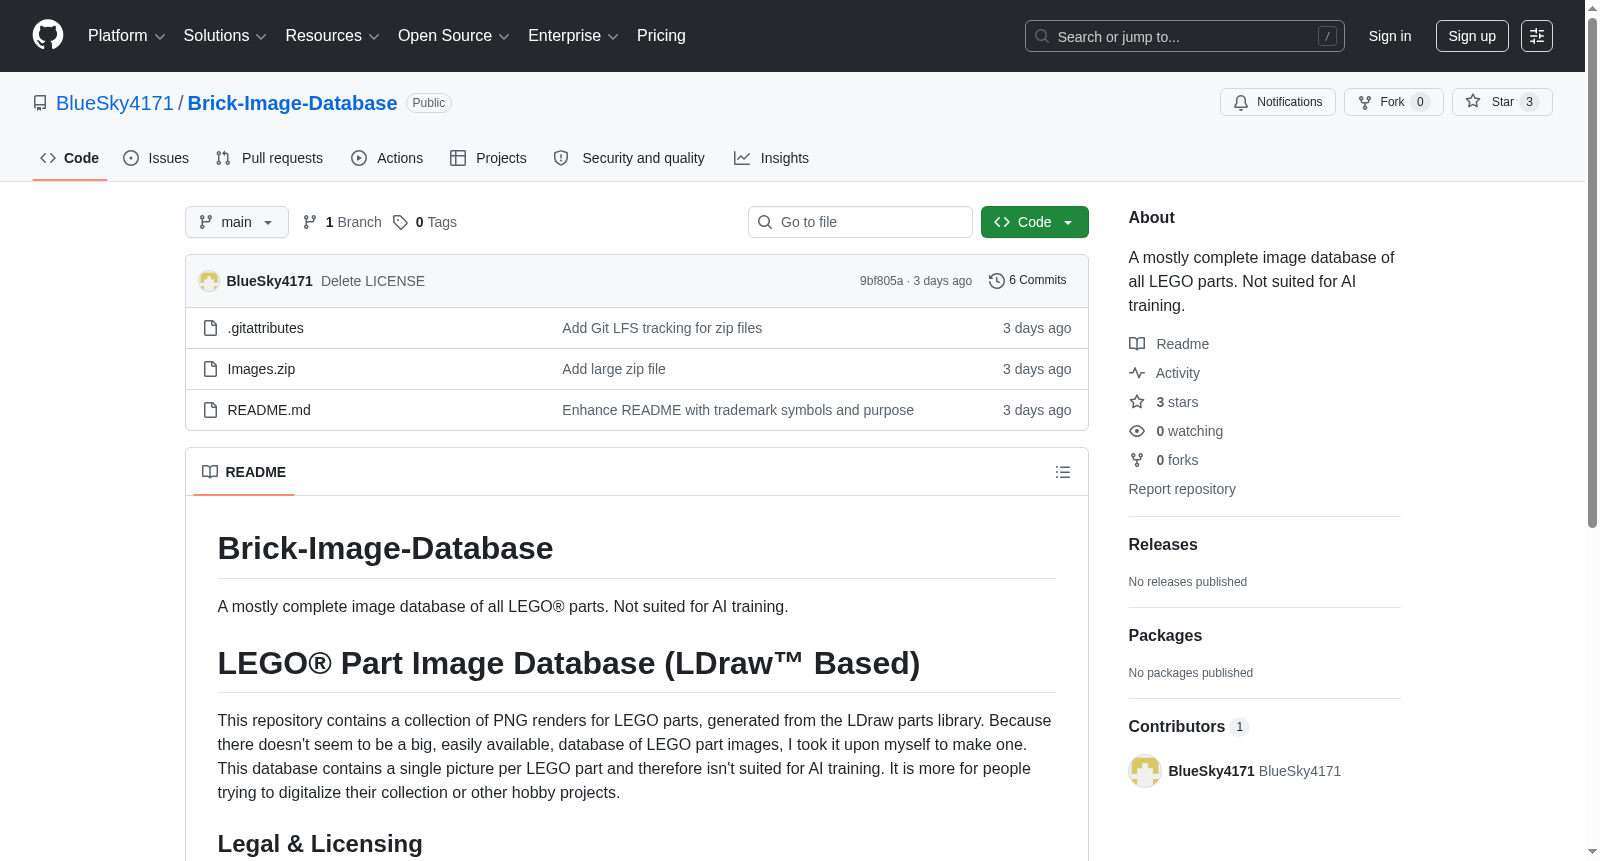Switch to the Code tab
Viewport: 1600px width, 861px height.
(70, 158)
